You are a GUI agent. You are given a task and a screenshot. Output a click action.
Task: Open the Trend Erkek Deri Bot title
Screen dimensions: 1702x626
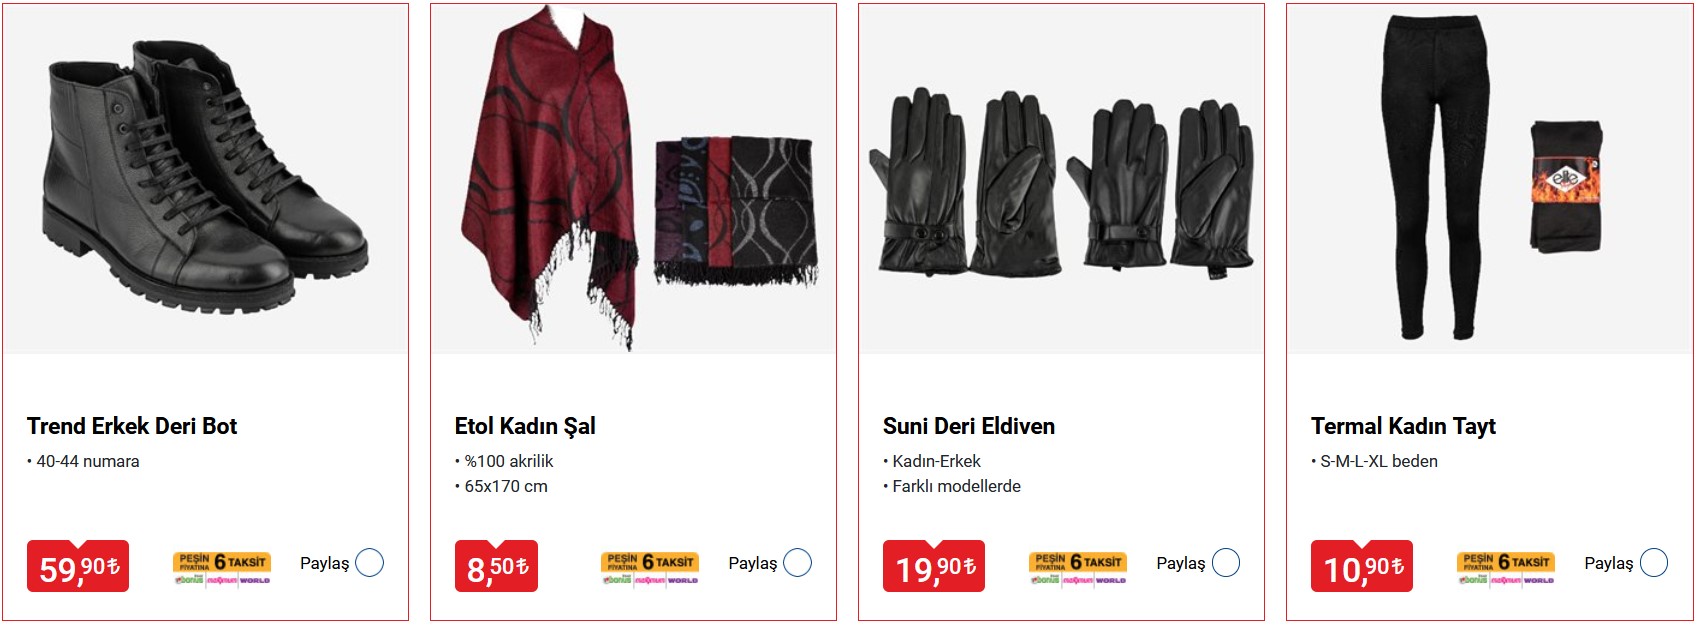pyautogui.click(x=132, y=426)
